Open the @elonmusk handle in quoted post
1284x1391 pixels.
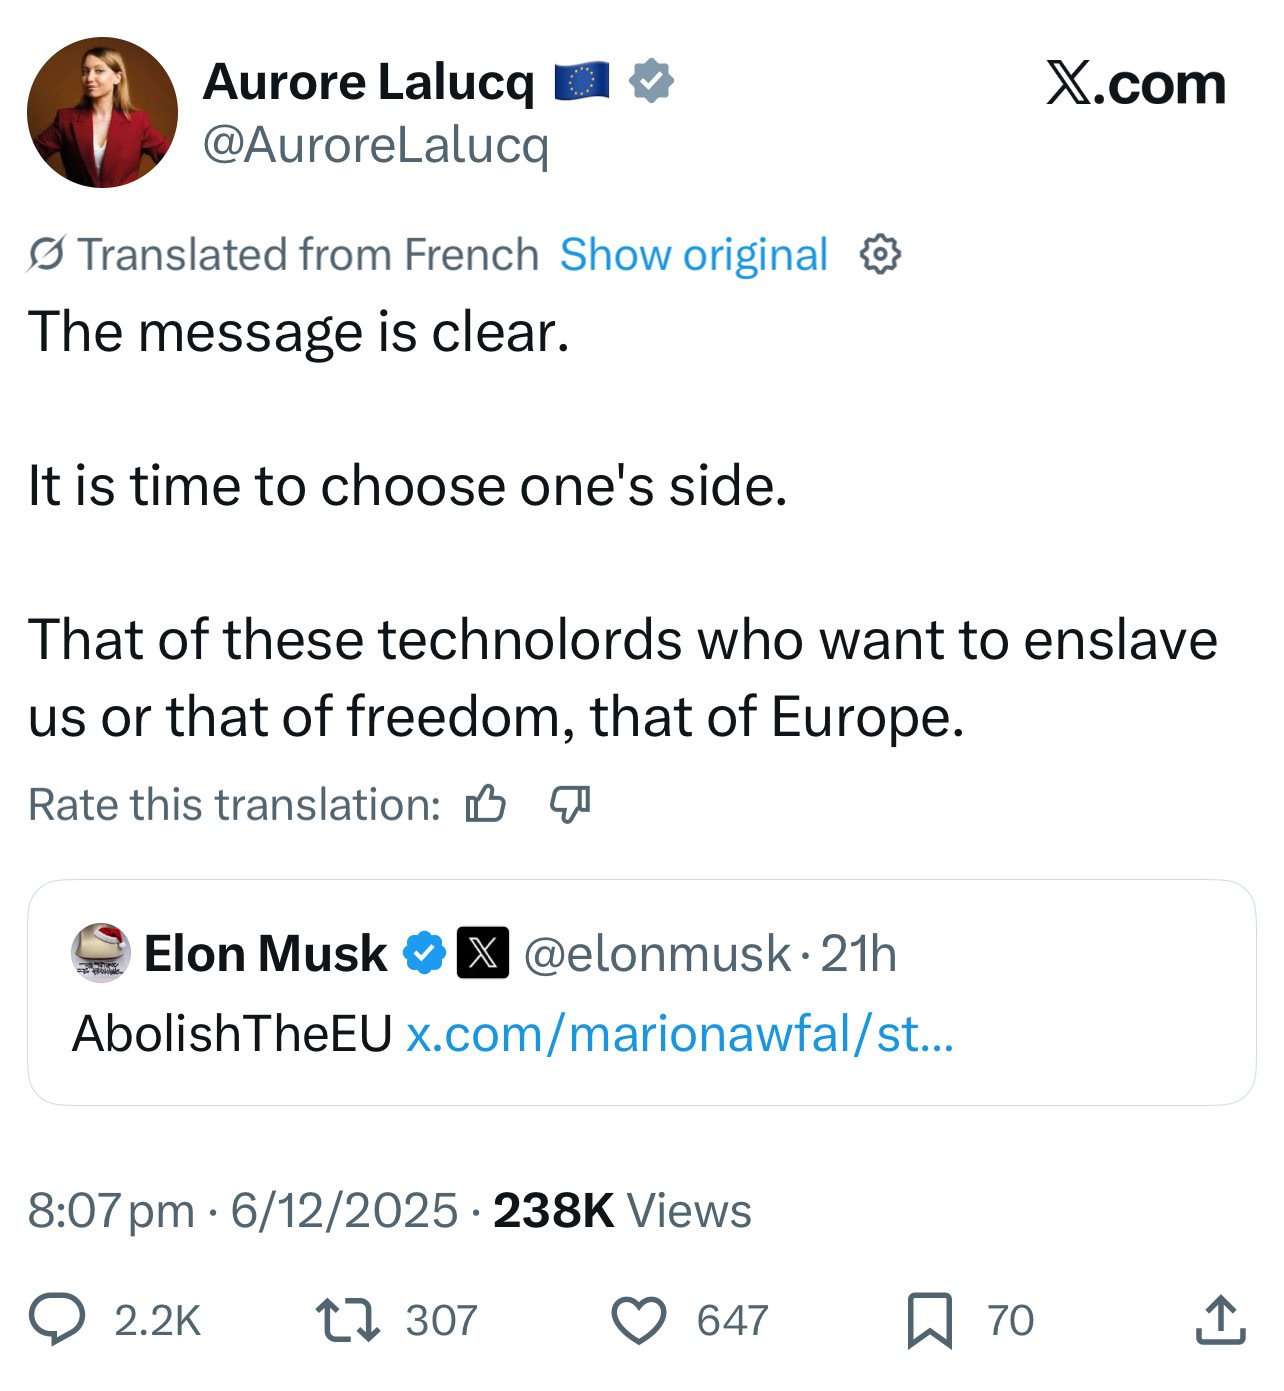pos(657,953)
